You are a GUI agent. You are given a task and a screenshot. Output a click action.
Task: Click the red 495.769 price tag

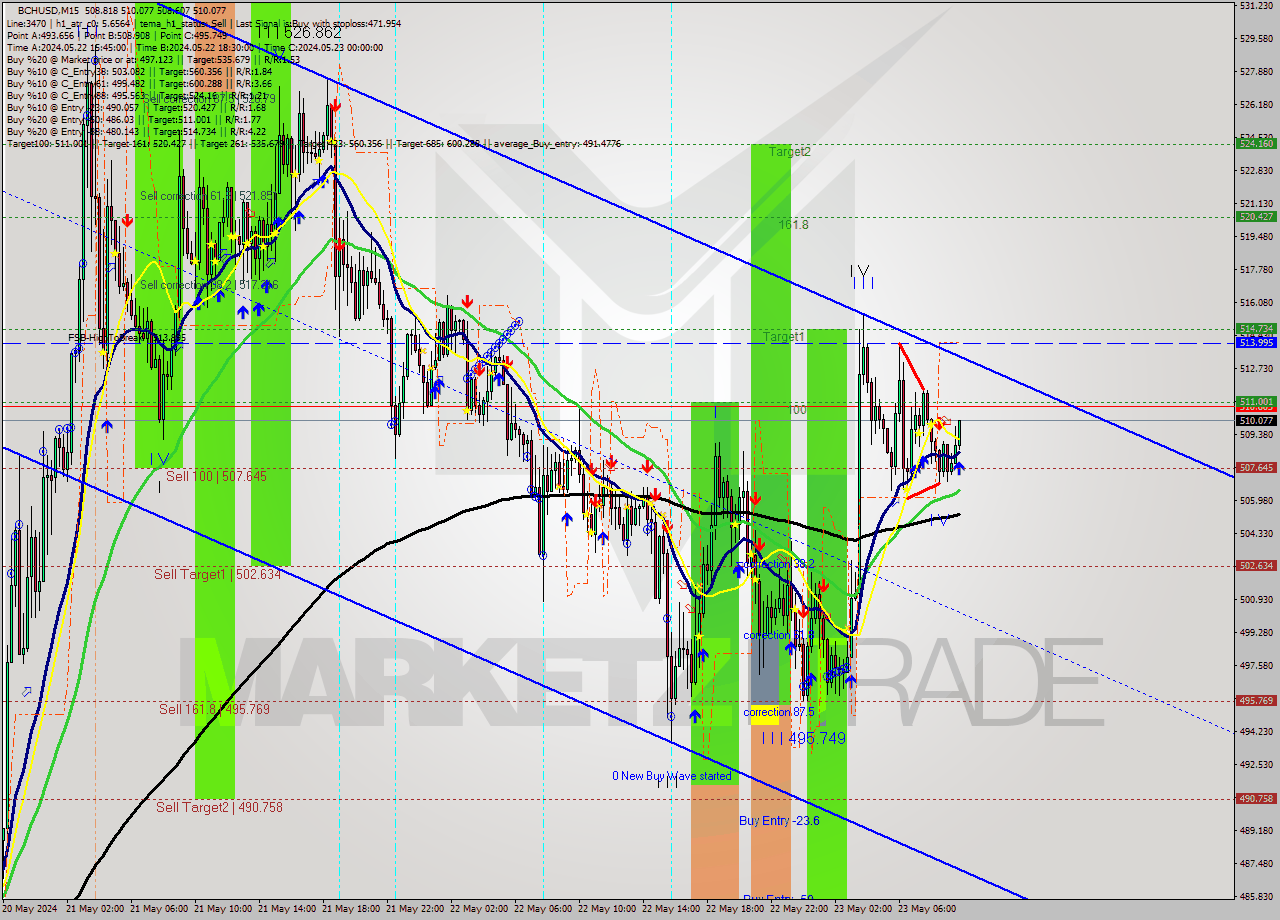click(1255, 700)
